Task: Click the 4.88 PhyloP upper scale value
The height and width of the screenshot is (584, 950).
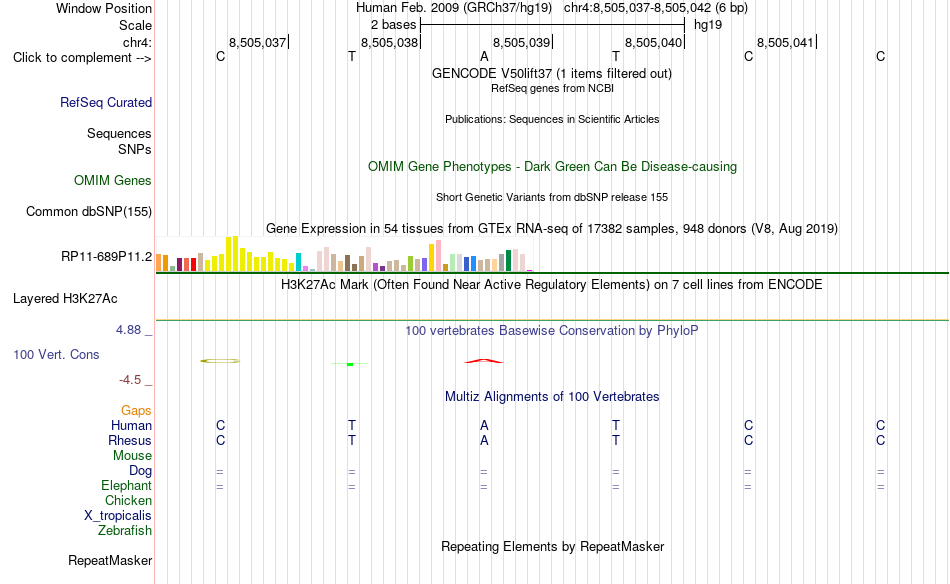Action: coord(128,330)
